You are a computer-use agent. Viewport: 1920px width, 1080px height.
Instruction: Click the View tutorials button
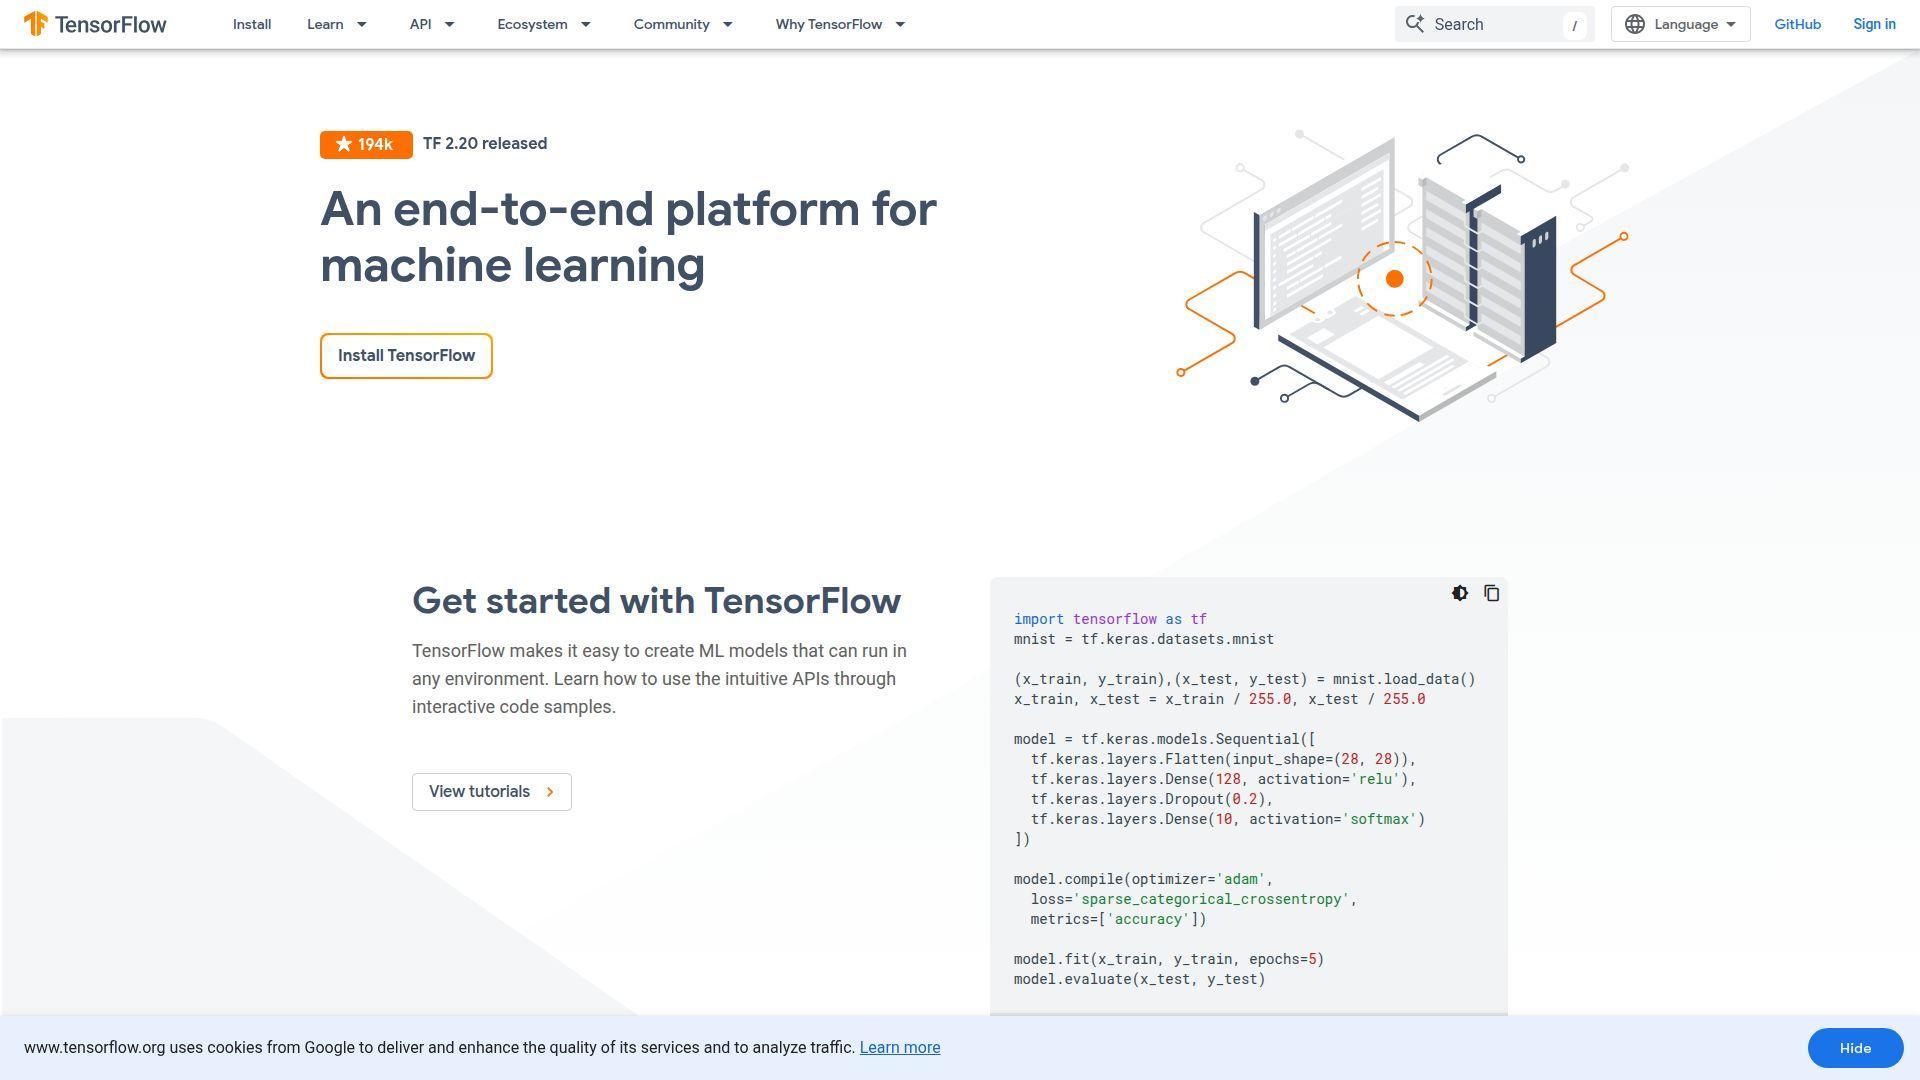pyautogui.click(x=491, y=791)
